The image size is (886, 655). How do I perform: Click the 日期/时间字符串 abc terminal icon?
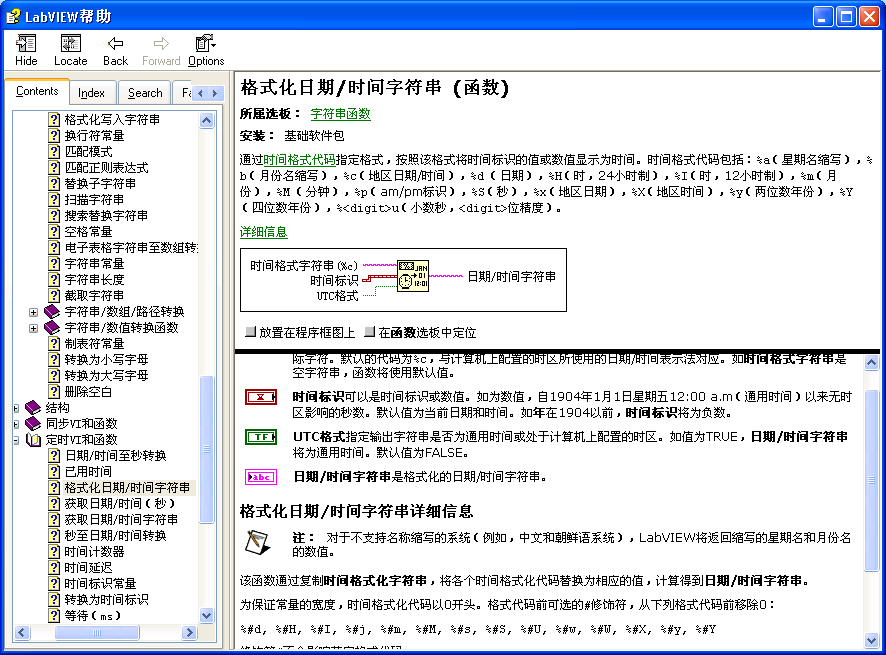[x=261, y=476]
